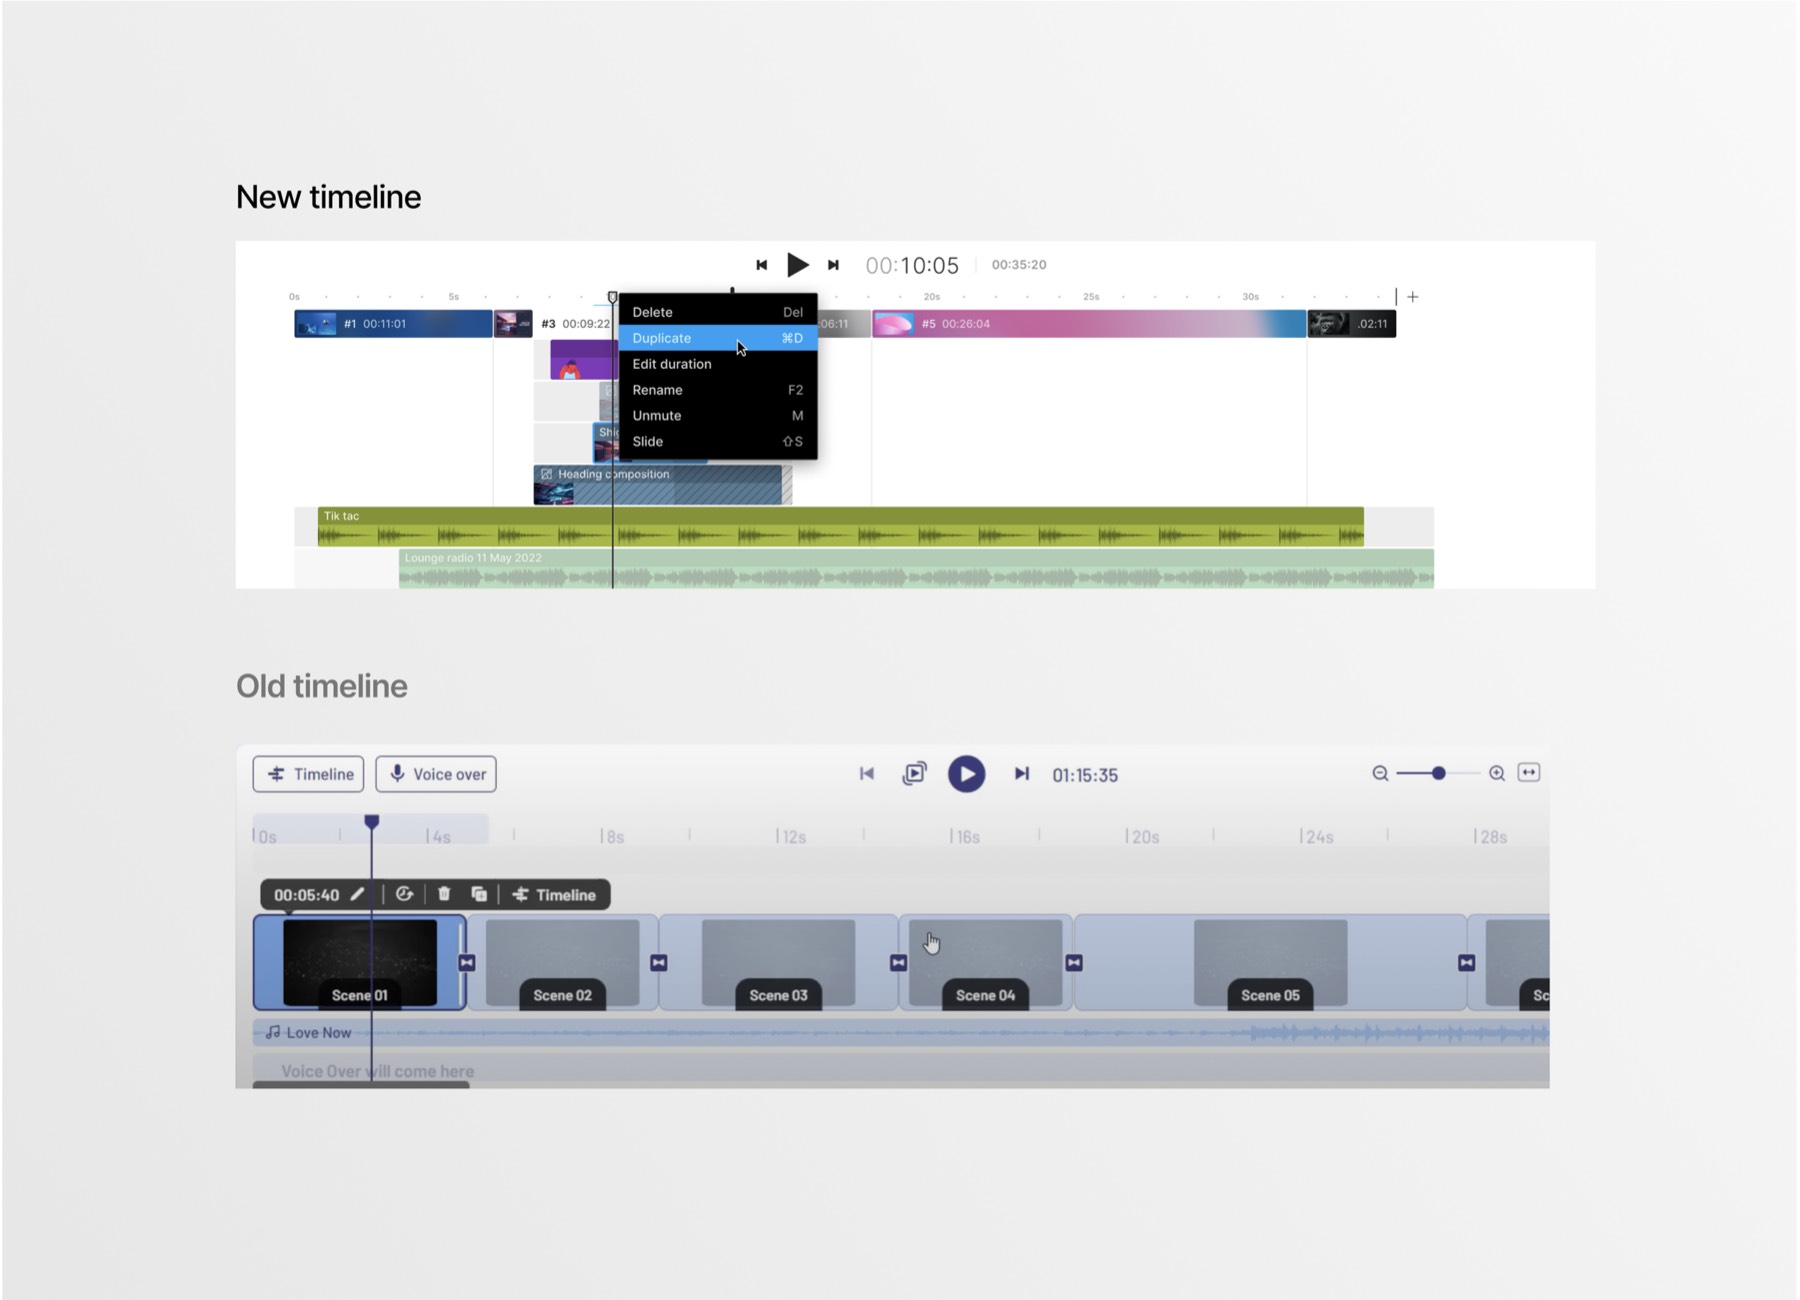
Task: Click the zoom slider handle
Action: (x=1438, y=773)
